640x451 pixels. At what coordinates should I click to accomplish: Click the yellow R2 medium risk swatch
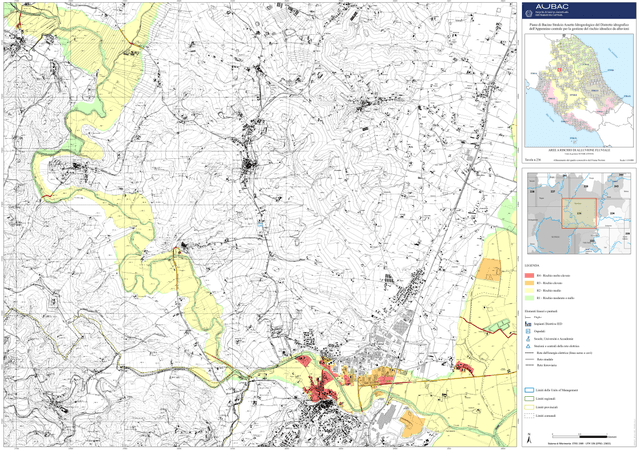click(529, 291)
